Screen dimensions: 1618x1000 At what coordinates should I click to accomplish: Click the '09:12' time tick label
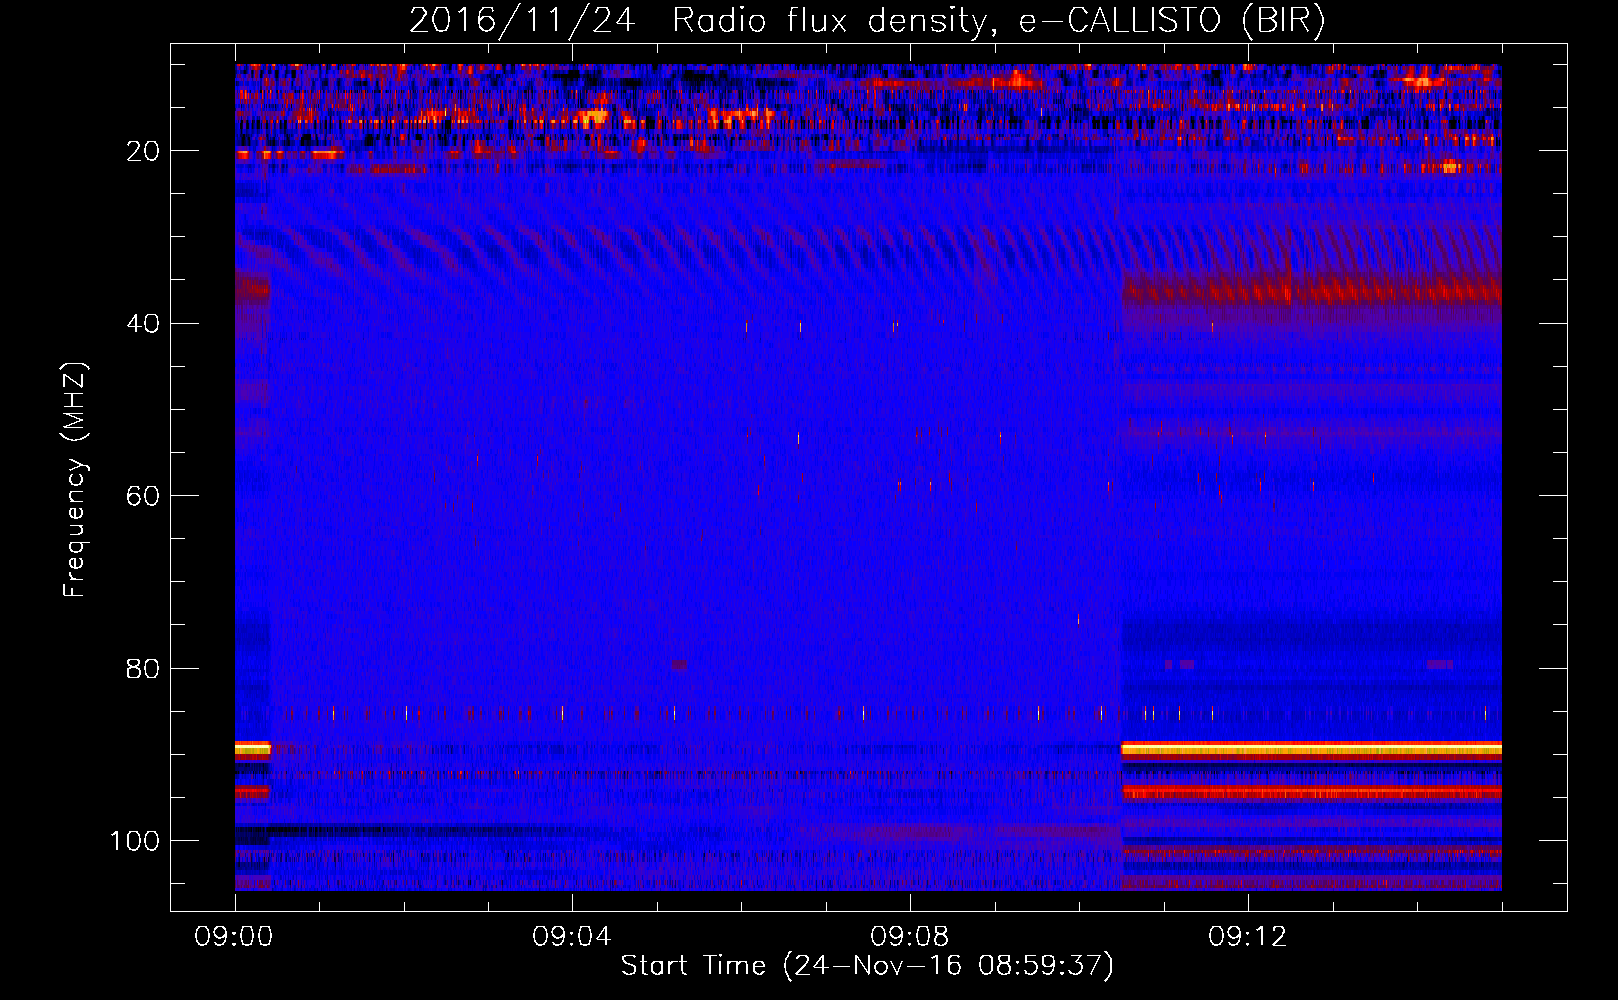point(1248,937)
